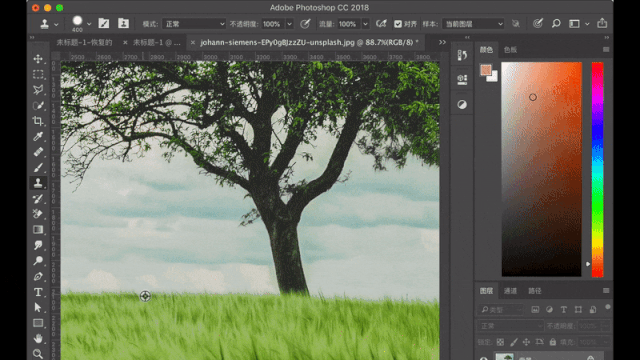Click the Share icon in options bar
Viewport: 640px width, 360px height.
[x=602, y=23]
